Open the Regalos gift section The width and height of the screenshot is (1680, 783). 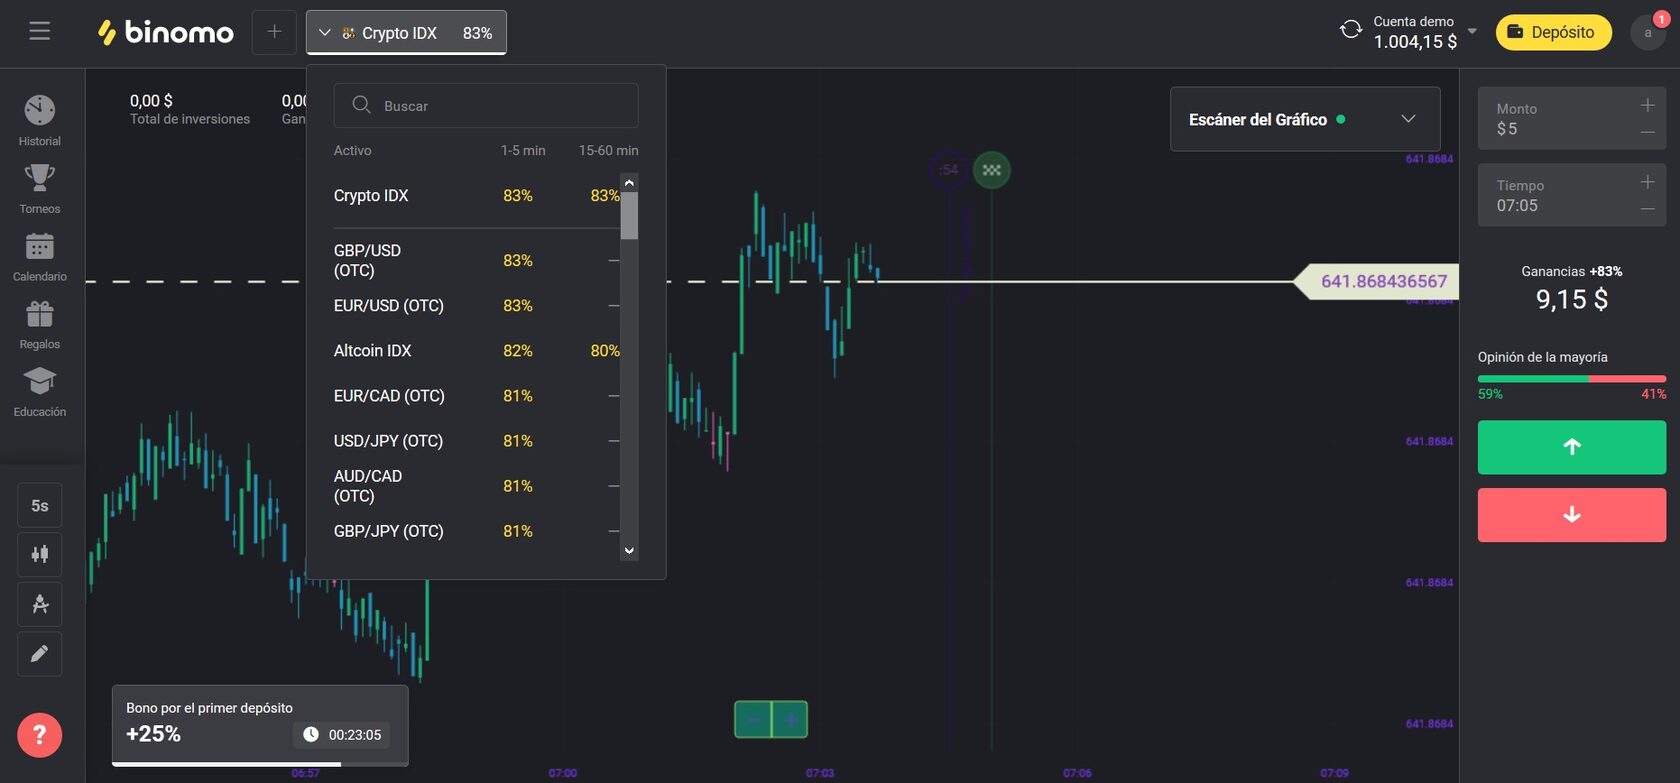[x=40, y=323]
